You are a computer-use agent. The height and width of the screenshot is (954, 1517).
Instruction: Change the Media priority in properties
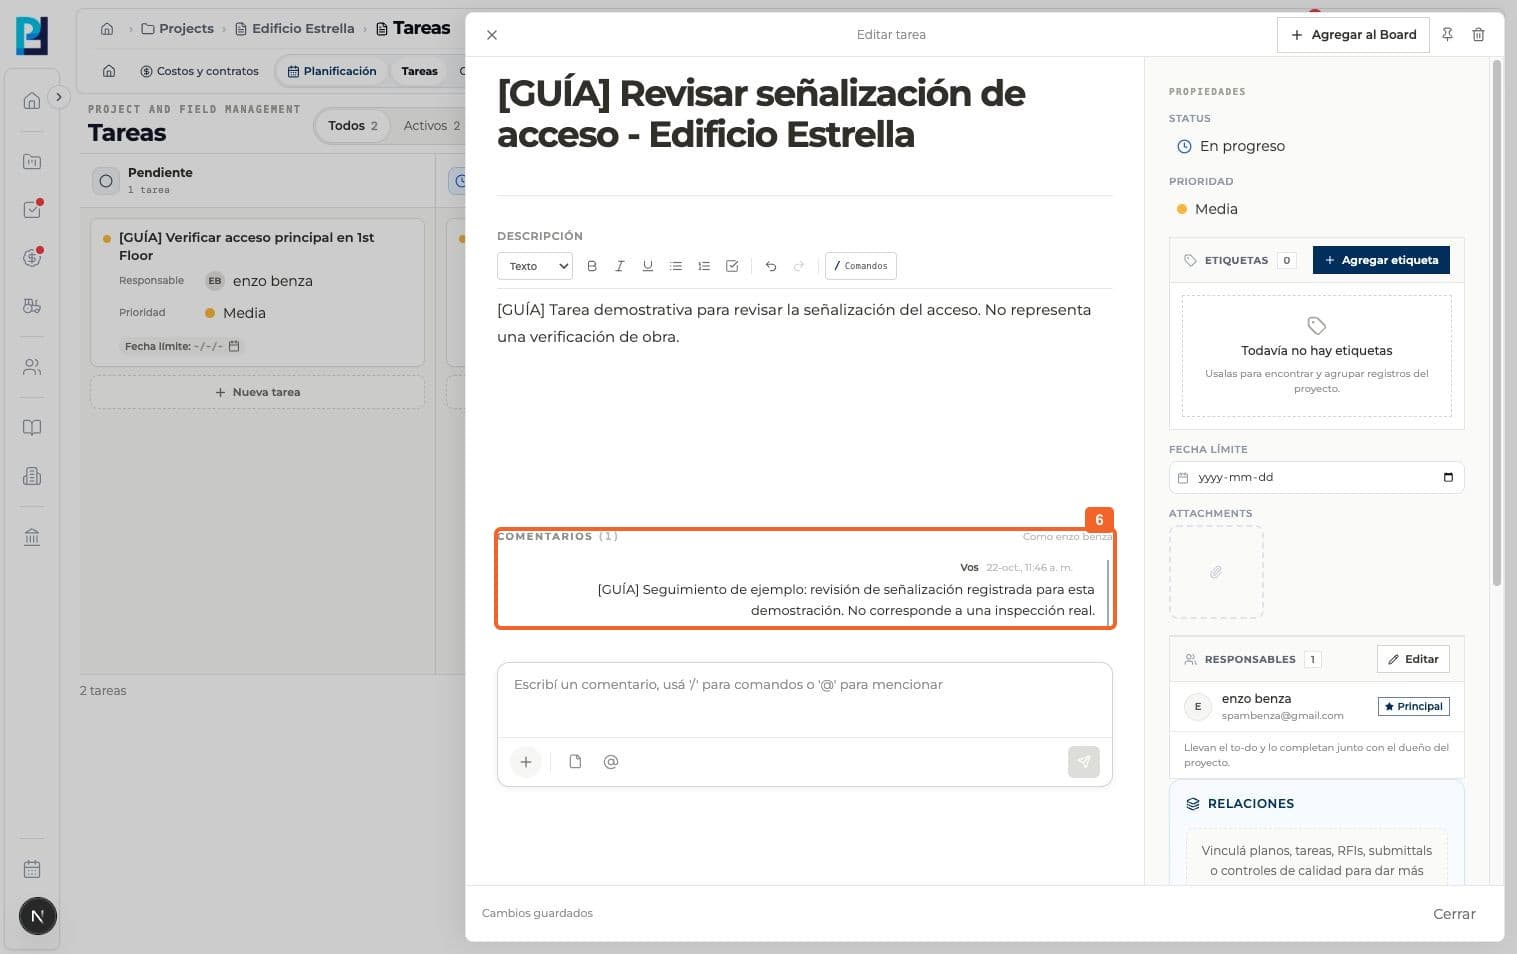[1206, 209]
